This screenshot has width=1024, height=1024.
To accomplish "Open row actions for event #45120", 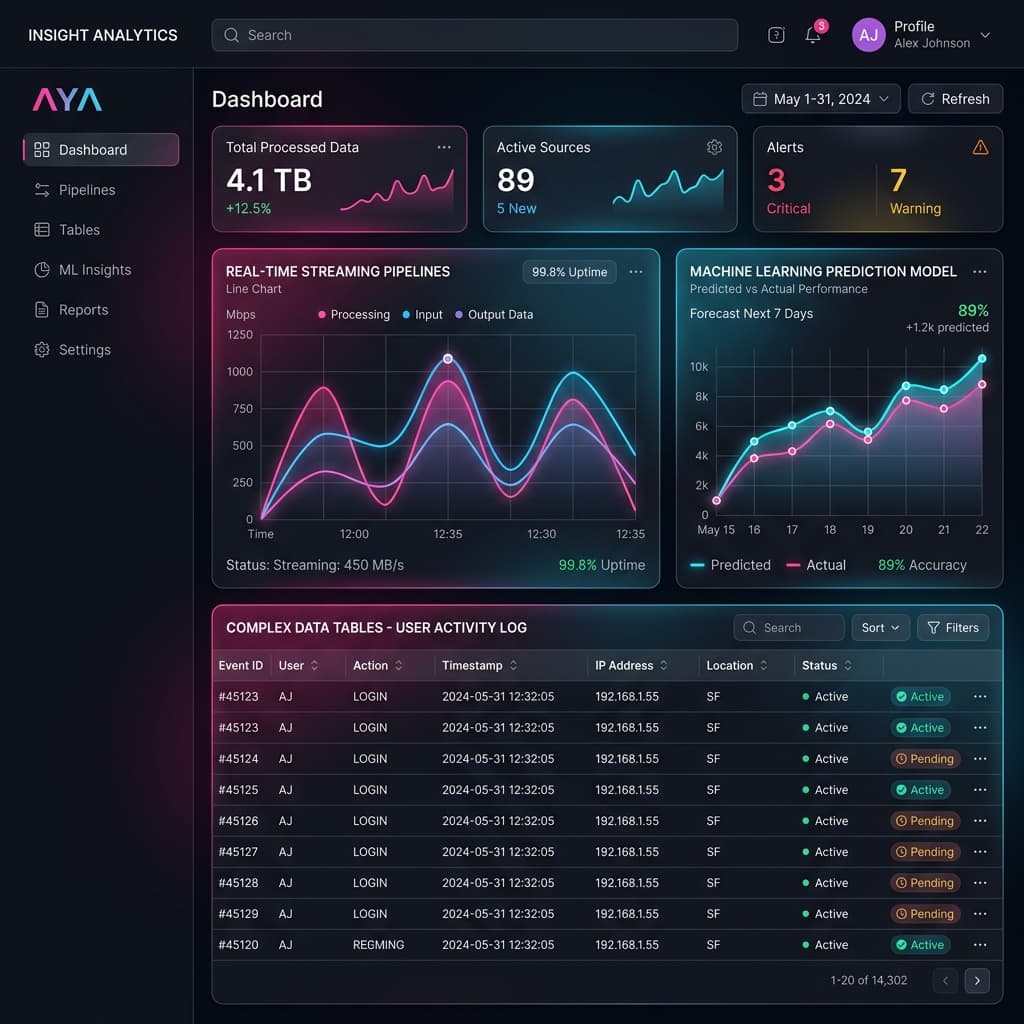I will pyautogui.click(x=980, y=944).
